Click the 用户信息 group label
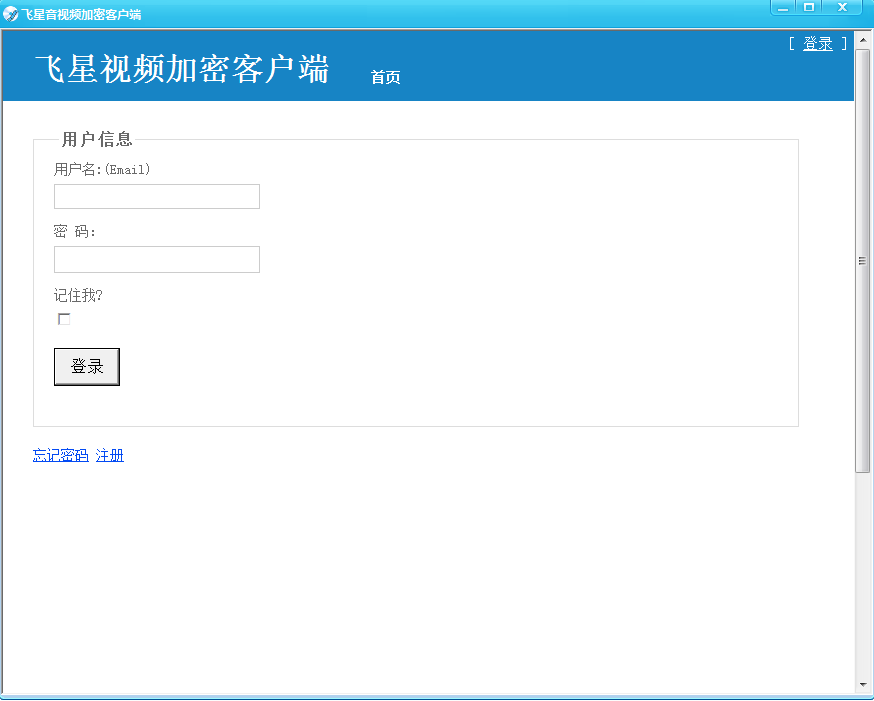Screen dimensions: 874x701 coord(97,139)
